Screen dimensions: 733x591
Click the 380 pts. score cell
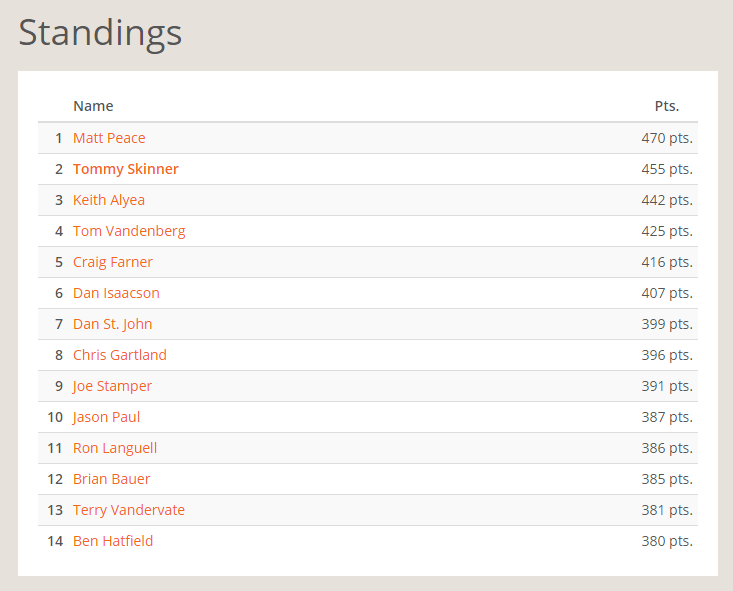(667, 541)
